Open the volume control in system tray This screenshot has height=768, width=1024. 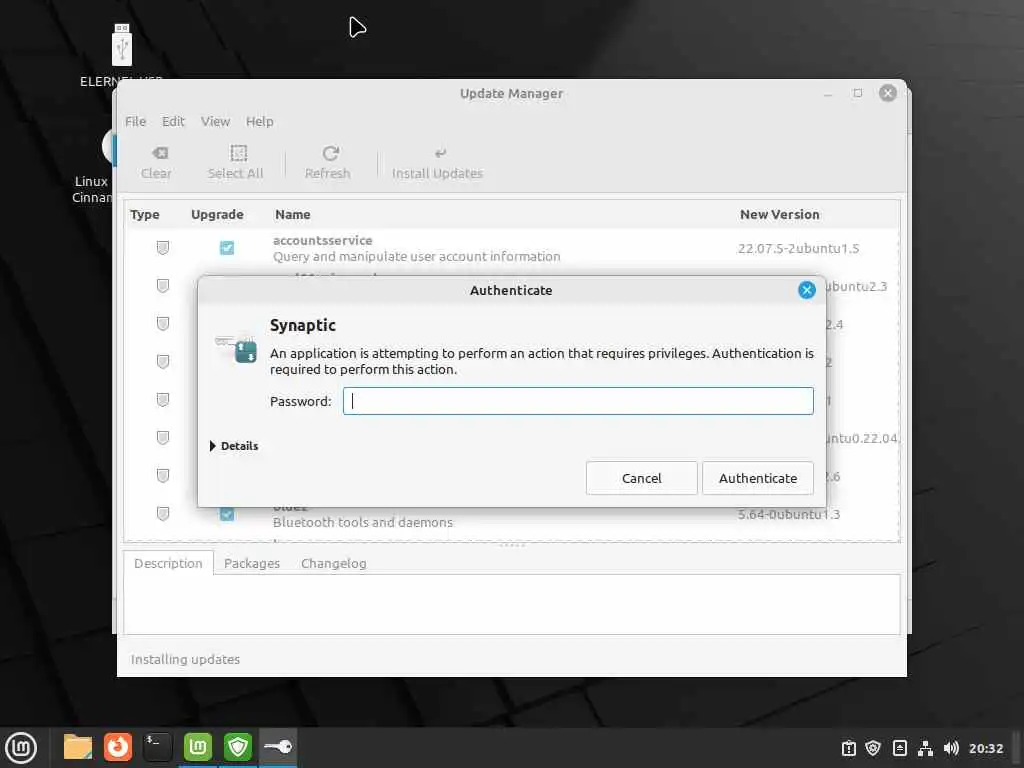(x=951, y=748)
